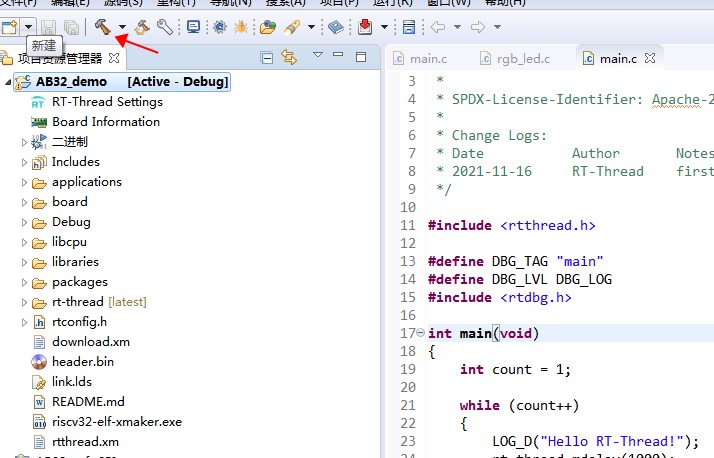
Task: Open Board Information
Action: point(106,122)
